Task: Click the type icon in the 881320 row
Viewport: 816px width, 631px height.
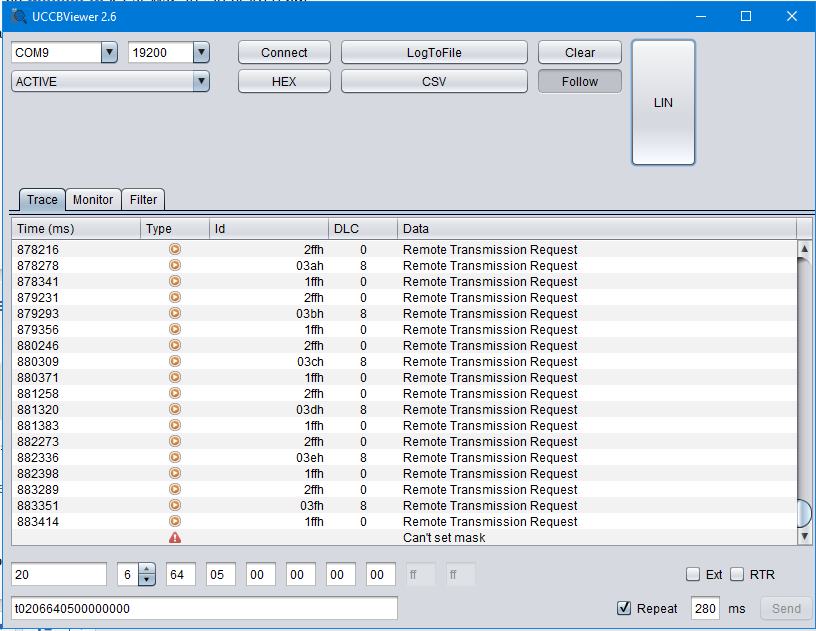Action: tap(175, 410)
